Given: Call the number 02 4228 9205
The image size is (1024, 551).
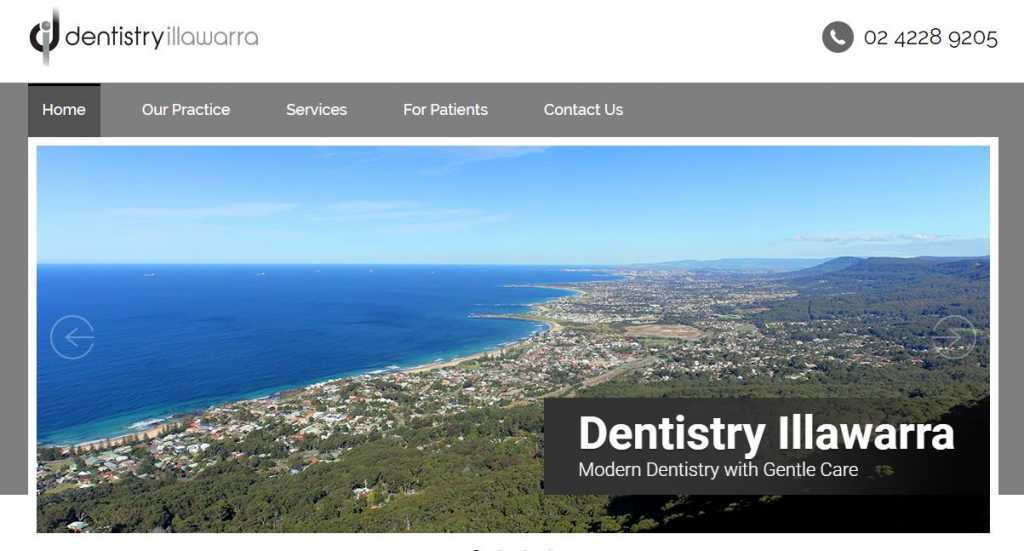Looking at the screenshot, I should pyautogui.click(x=931, y=38).
